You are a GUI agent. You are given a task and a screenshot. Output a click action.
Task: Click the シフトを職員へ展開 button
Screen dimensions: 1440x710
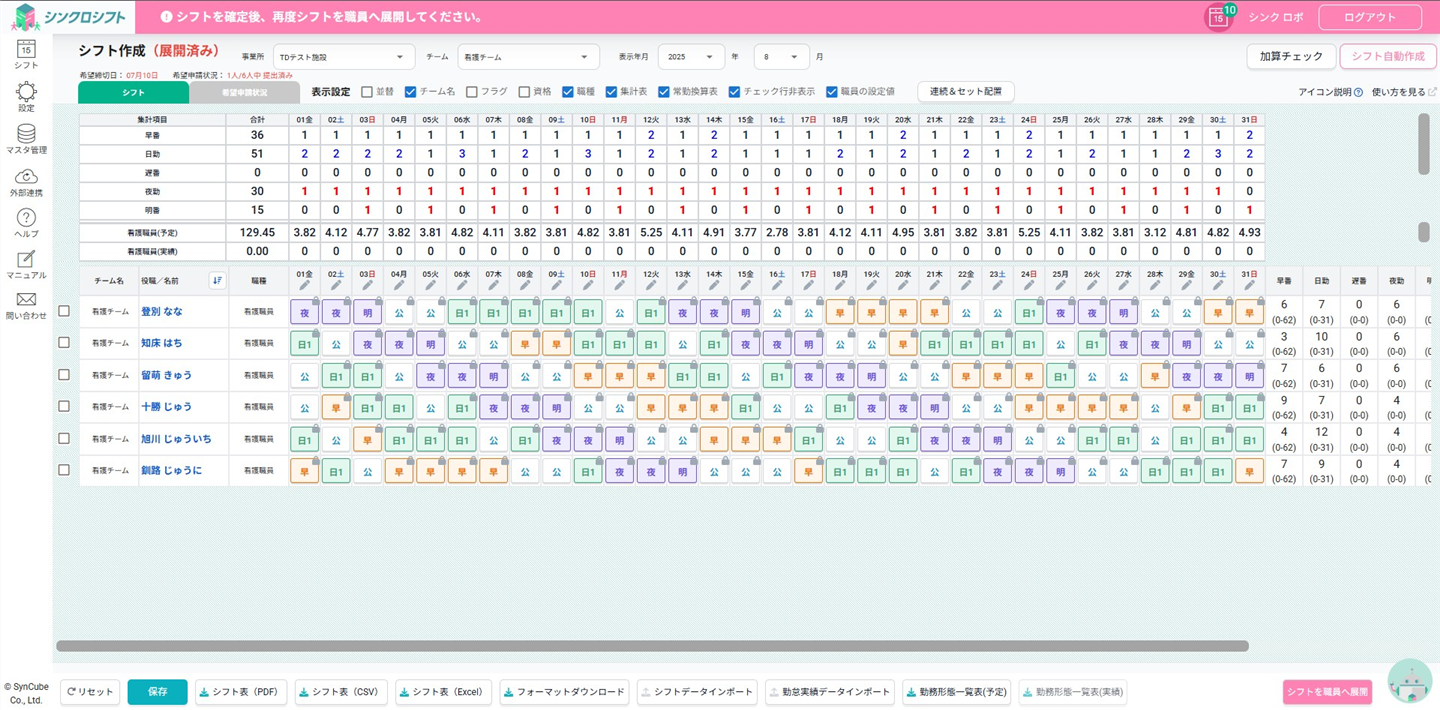click(1327, 692)
